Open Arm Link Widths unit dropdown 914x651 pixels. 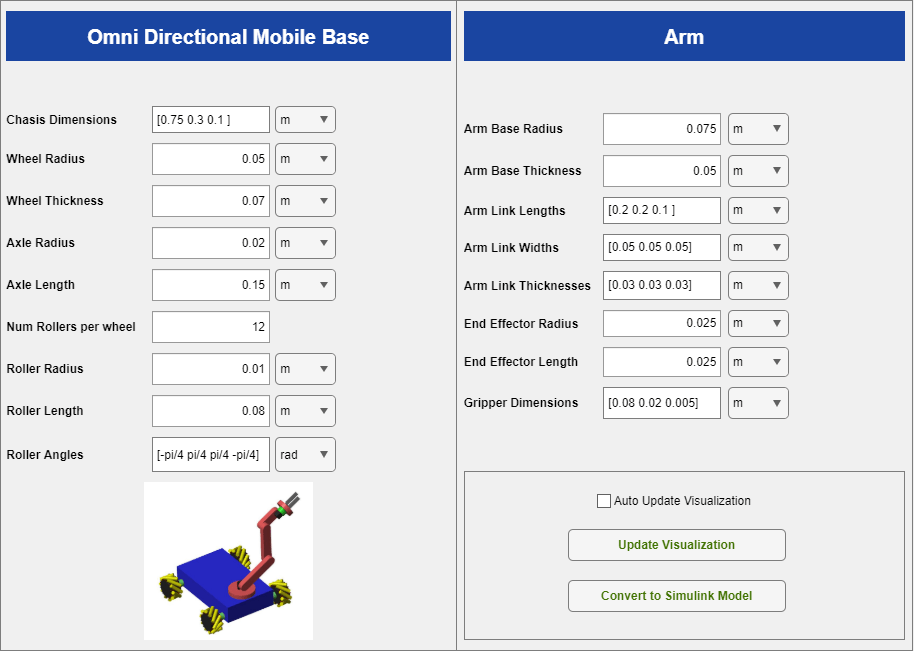click(x=758, y=247)
